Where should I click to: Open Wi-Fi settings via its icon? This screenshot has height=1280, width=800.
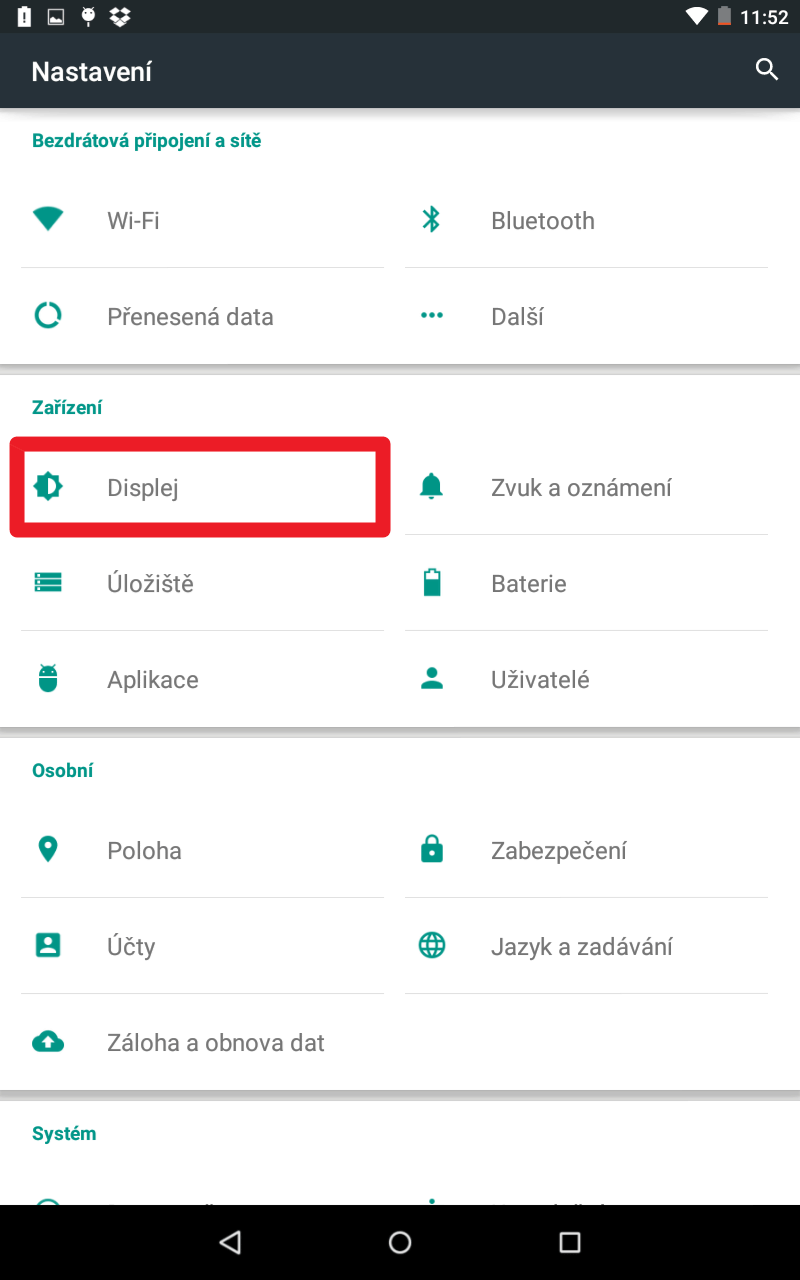click(x=48, y=219)
